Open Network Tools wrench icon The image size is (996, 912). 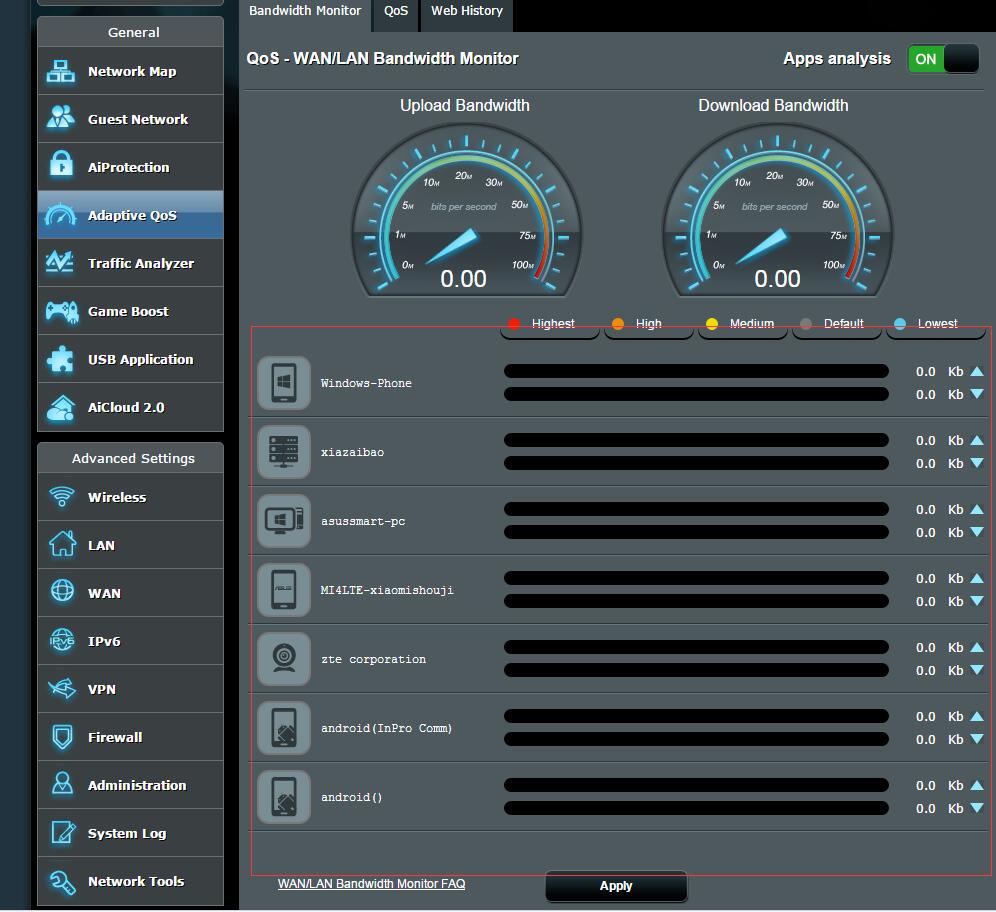coord(62,881)
